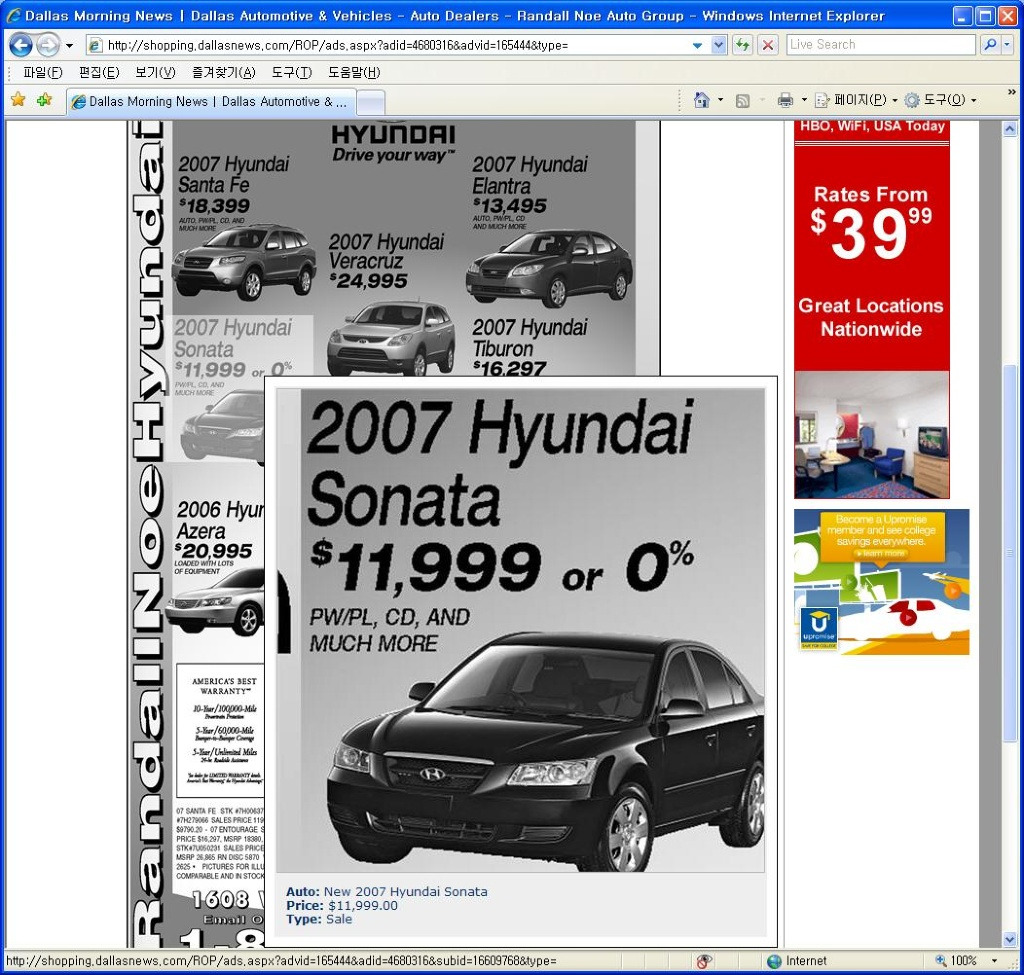Open the search provider options dropdown

[1007, 44]
